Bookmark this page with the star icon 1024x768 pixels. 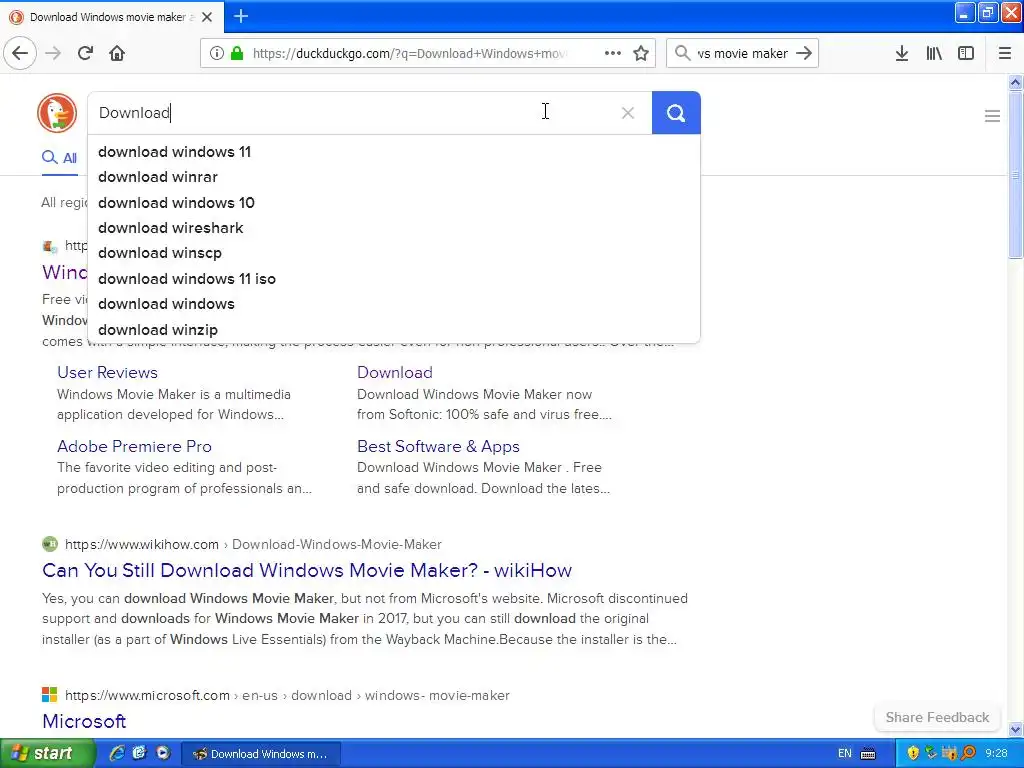(x=641, y=53)
